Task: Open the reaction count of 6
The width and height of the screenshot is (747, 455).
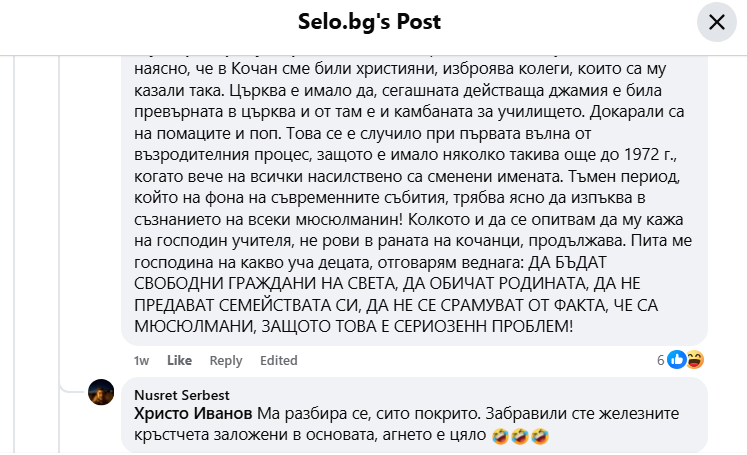Action: (661, 360)
